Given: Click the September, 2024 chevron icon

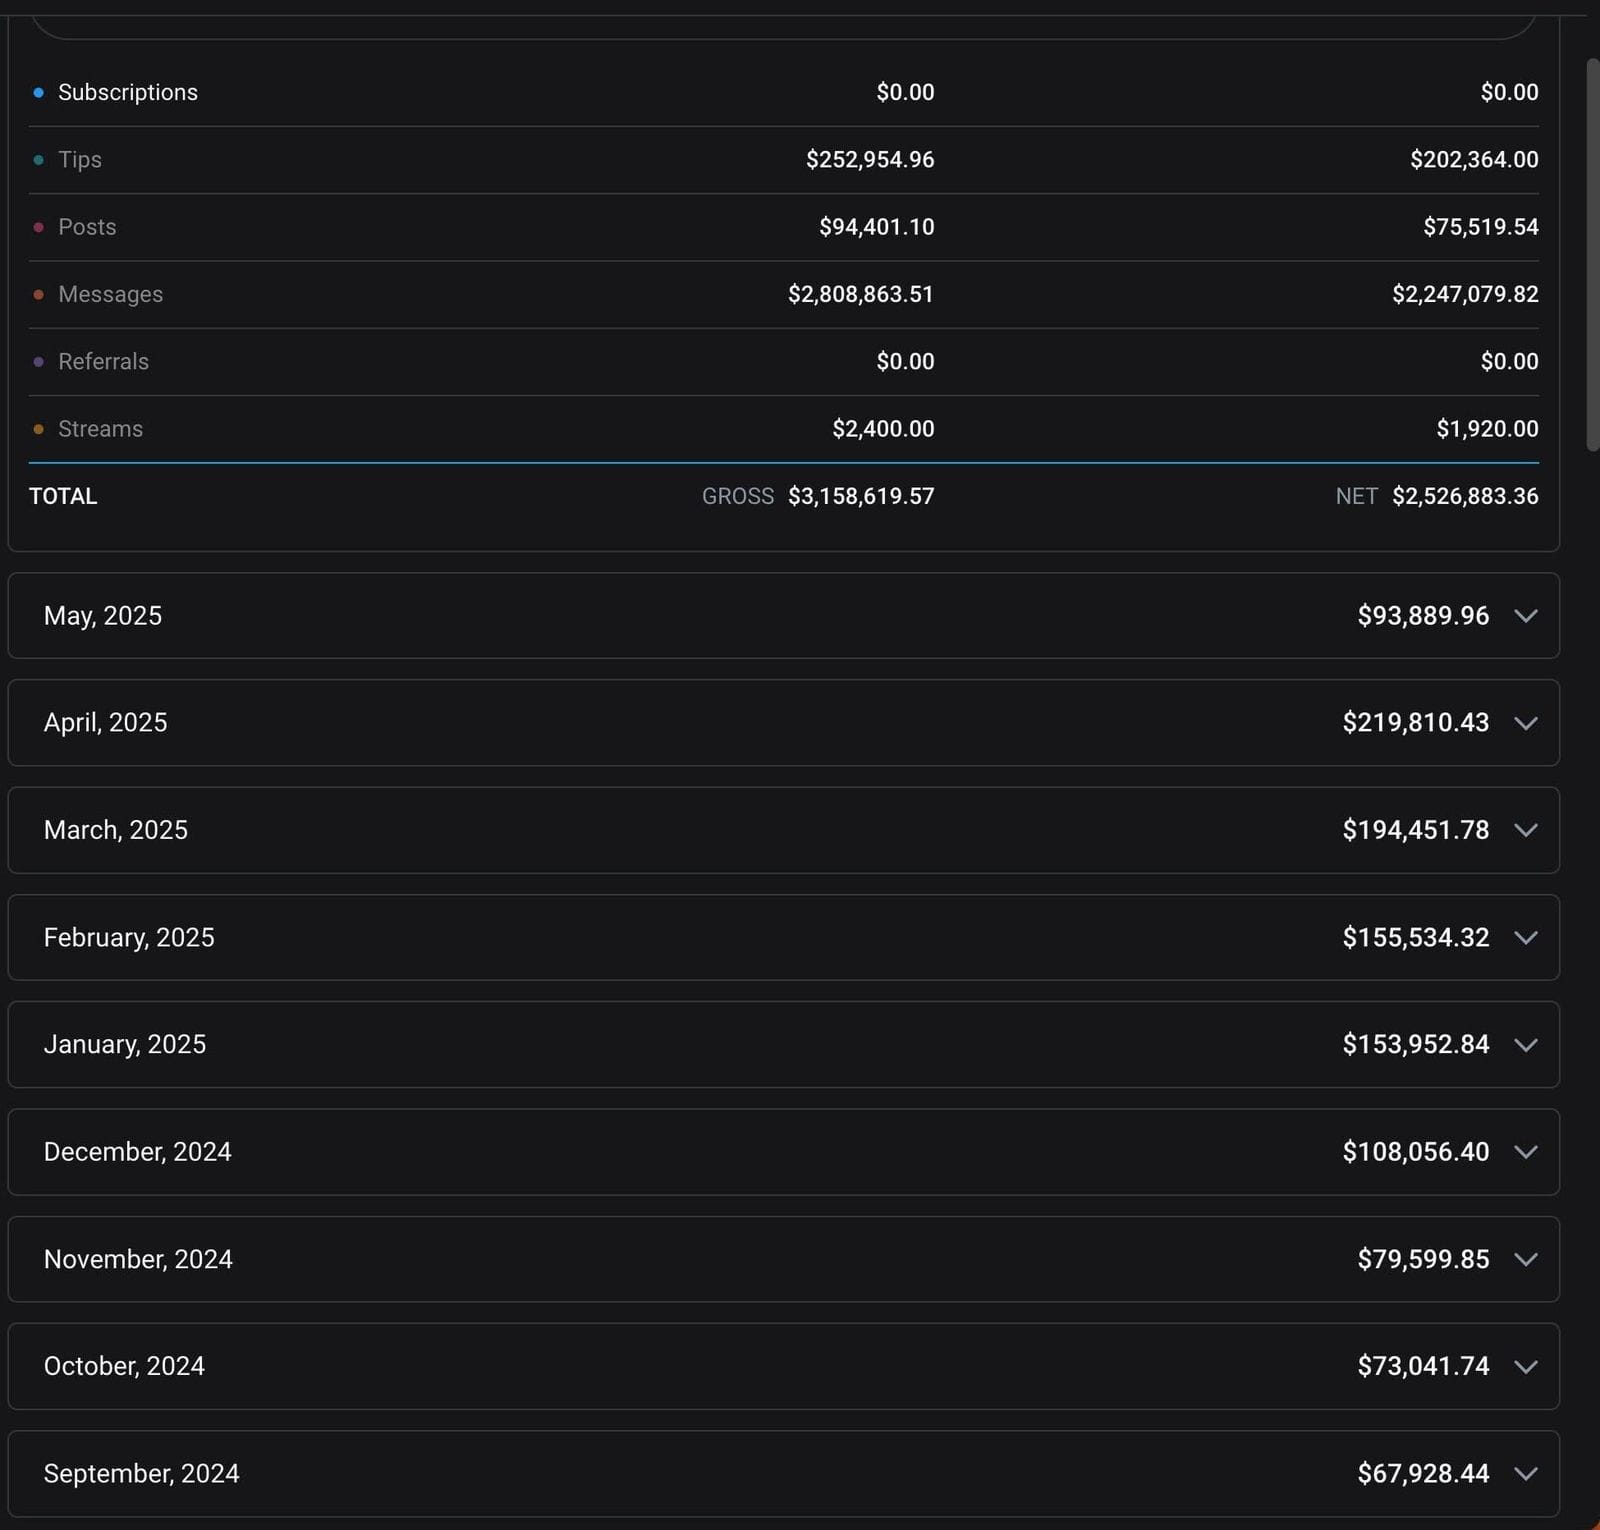Looking at the screenshot, I should click(1525, 1474).
